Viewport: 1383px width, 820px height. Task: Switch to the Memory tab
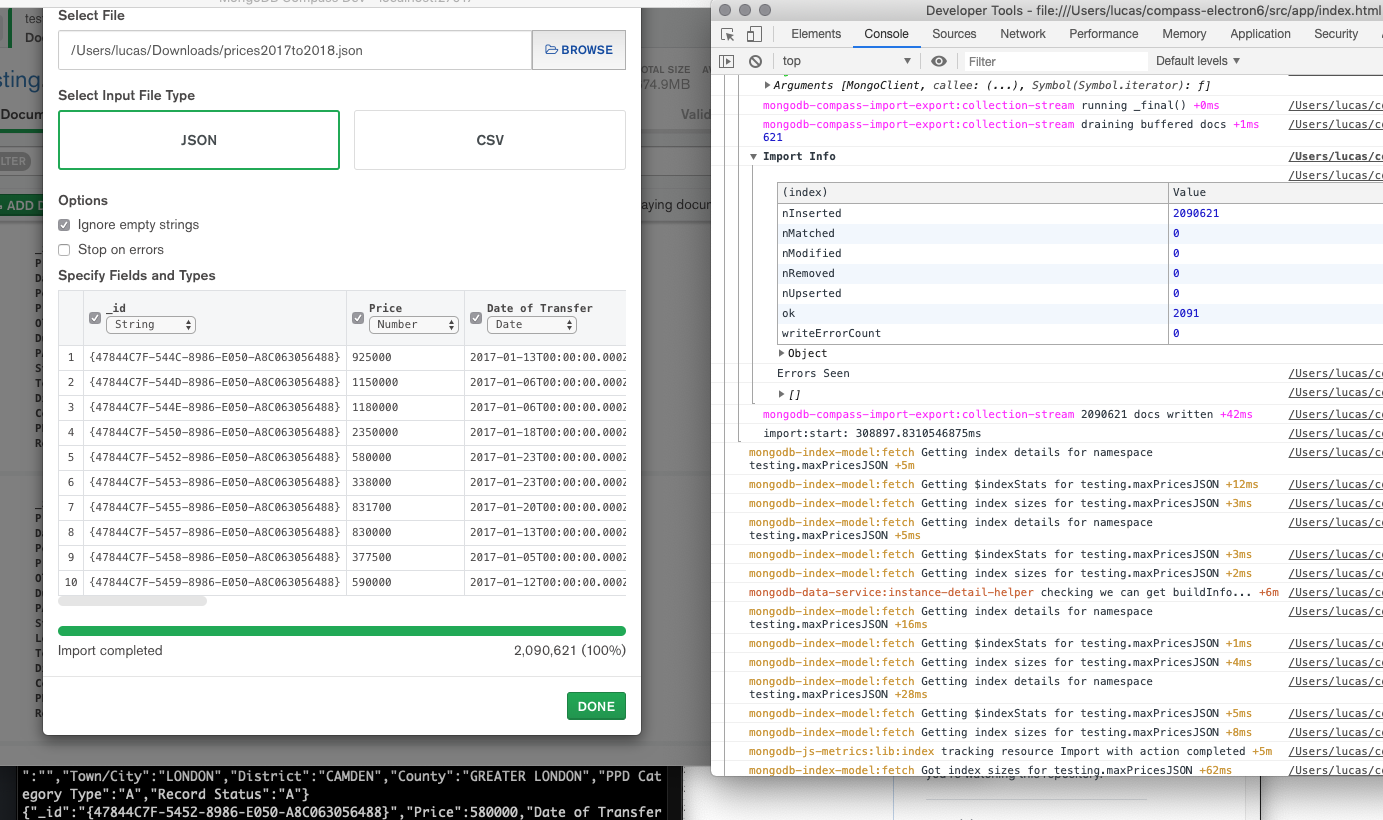point(1184,34)
